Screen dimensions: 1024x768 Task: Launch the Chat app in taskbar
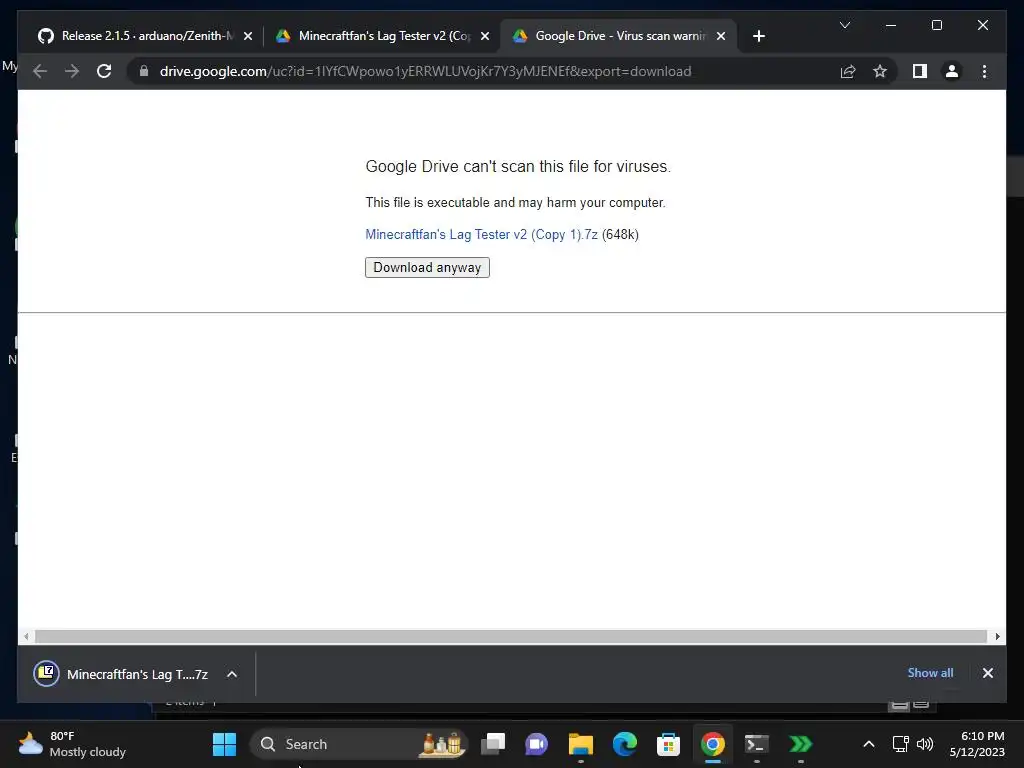[x=536, y=744]
